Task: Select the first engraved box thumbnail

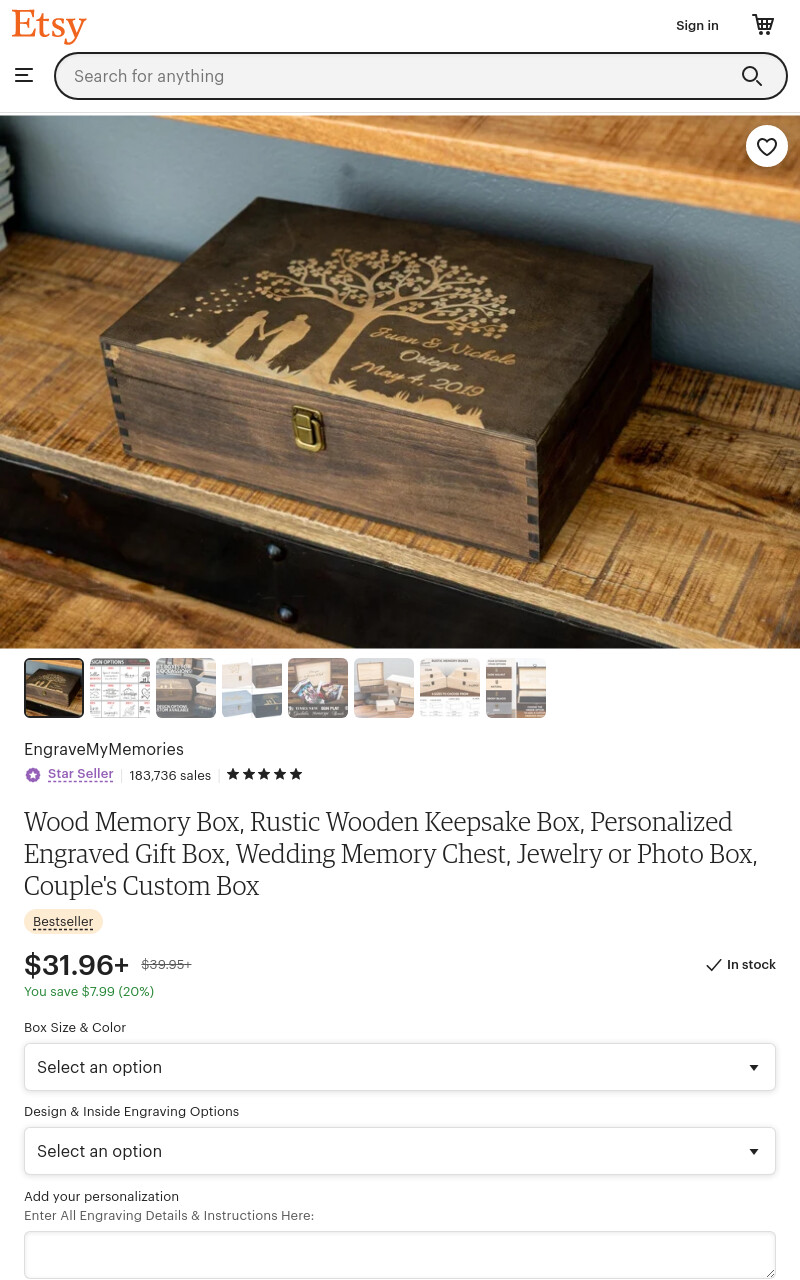Action: point(54,688)
